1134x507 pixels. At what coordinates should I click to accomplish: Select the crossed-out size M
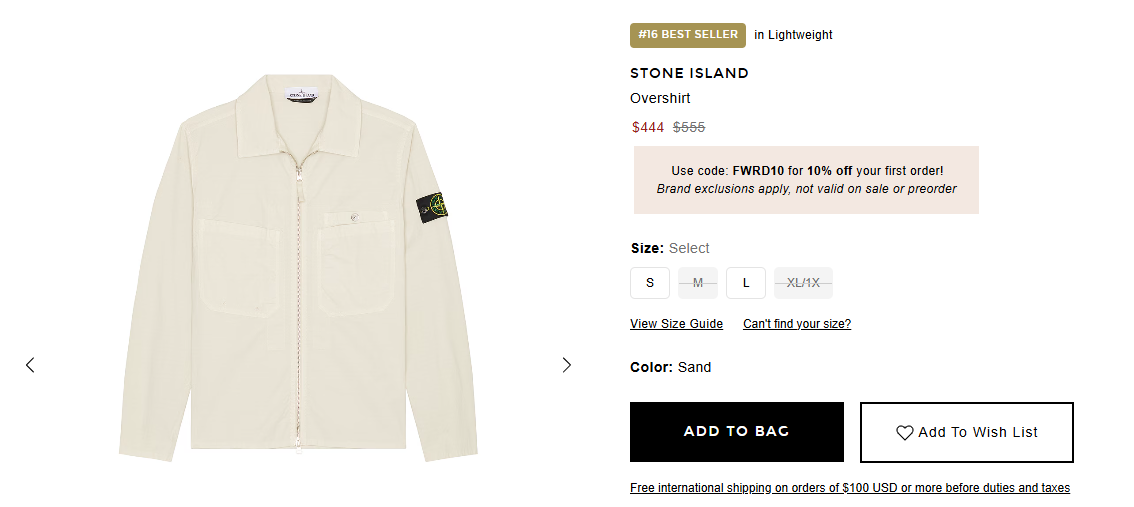coord(698,283)
